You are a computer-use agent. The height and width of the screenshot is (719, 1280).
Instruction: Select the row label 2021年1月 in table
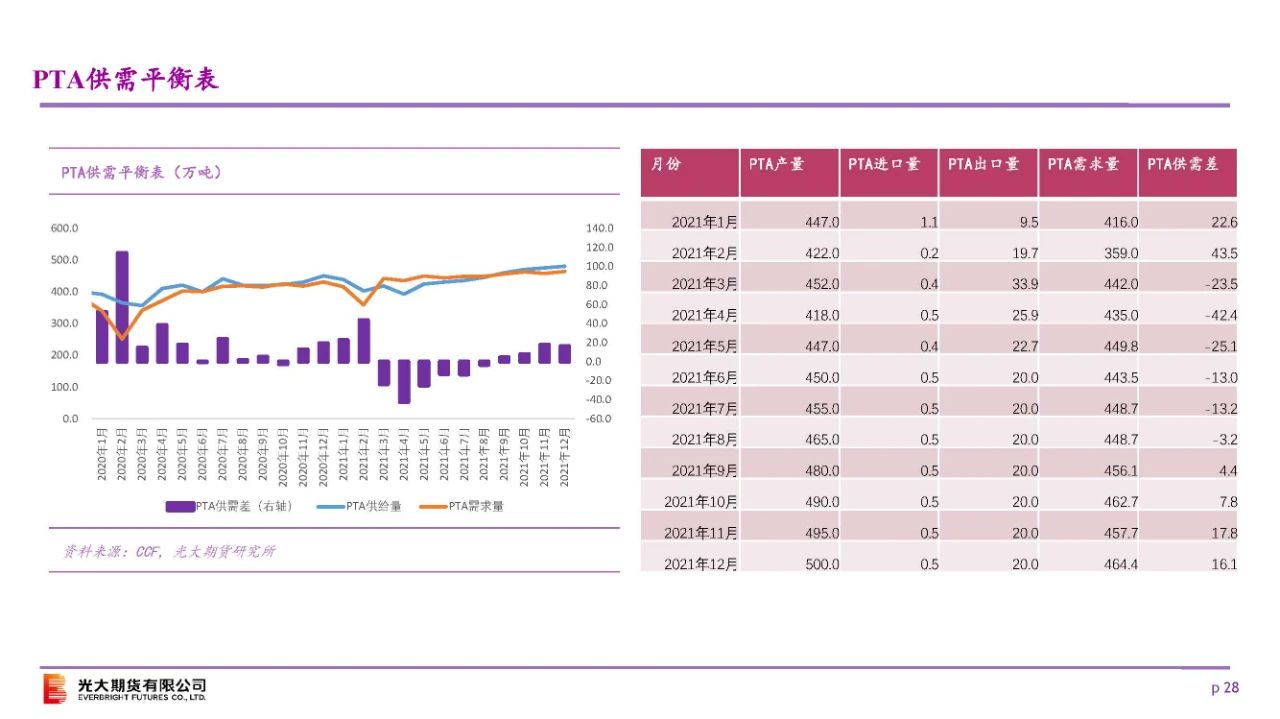704,222
